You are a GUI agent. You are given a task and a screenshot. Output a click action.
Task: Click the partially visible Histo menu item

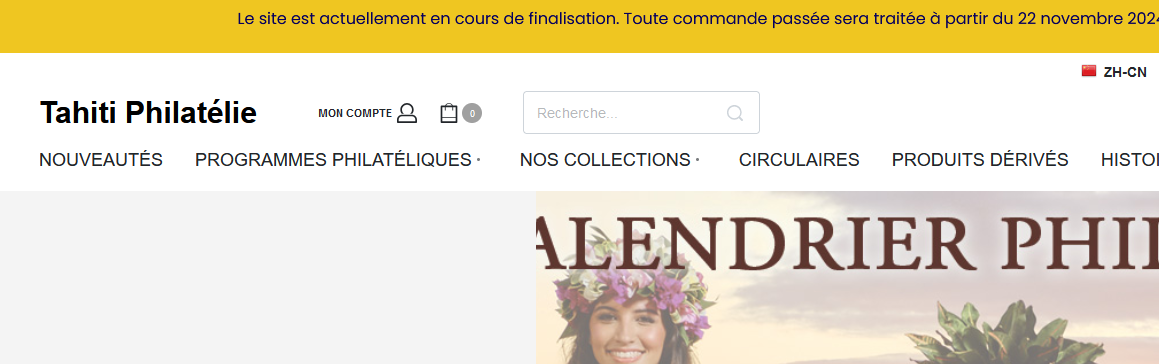point(1129,160)
